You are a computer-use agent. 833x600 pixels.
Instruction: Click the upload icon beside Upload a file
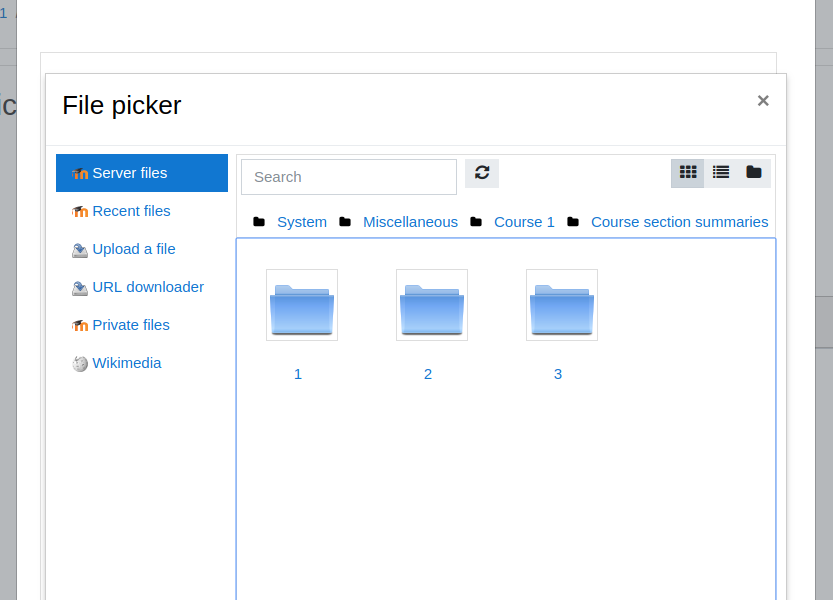coord(80,250)
